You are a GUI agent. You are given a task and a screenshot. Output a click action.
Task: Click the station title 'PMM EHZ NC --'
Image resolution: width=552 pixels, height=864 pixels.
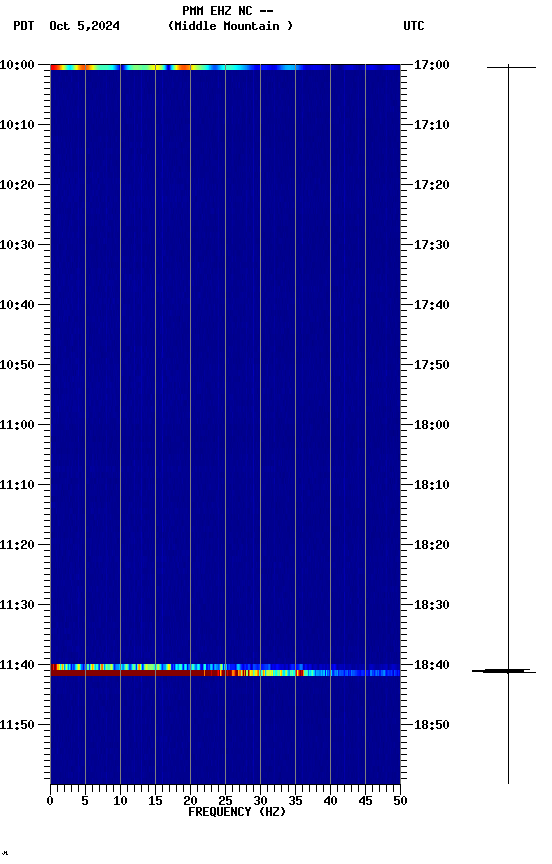click(x=228, y=11)
